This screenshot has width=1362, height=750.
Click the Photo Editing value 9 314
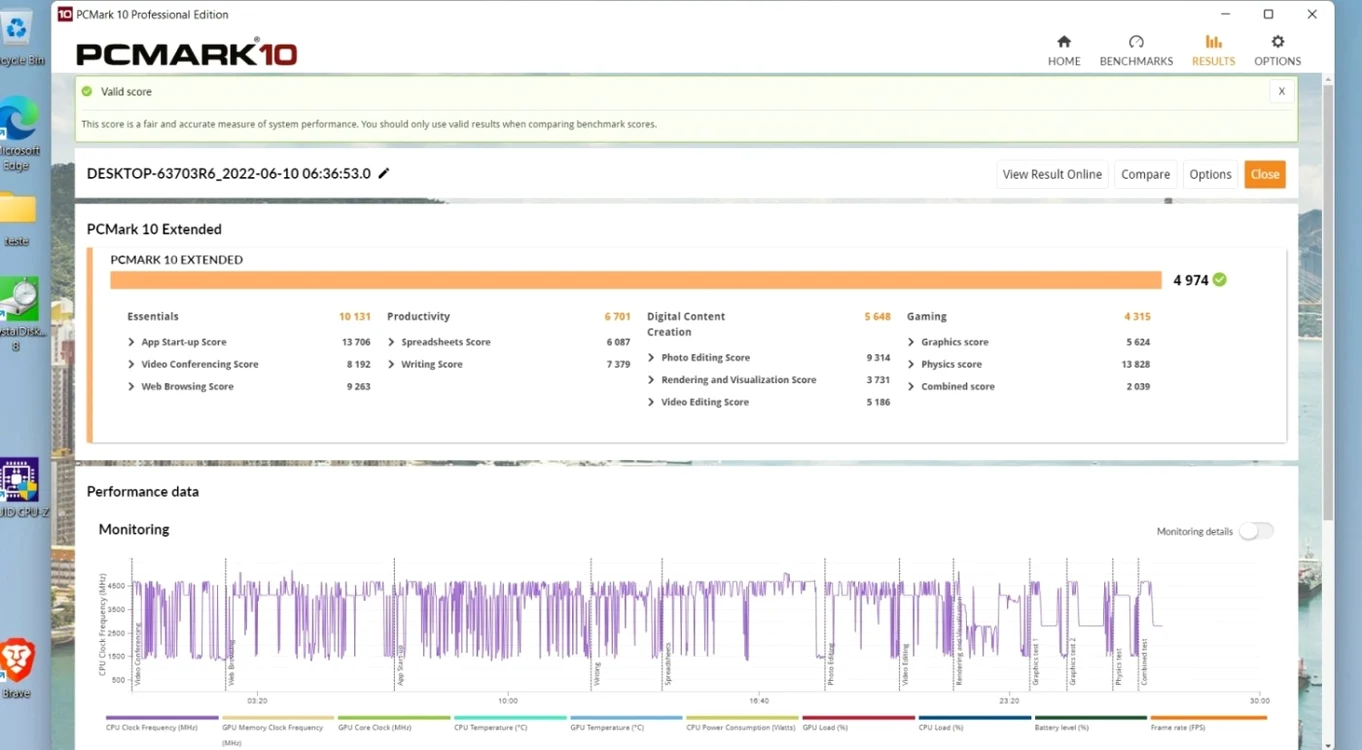(x=878, y=357)
